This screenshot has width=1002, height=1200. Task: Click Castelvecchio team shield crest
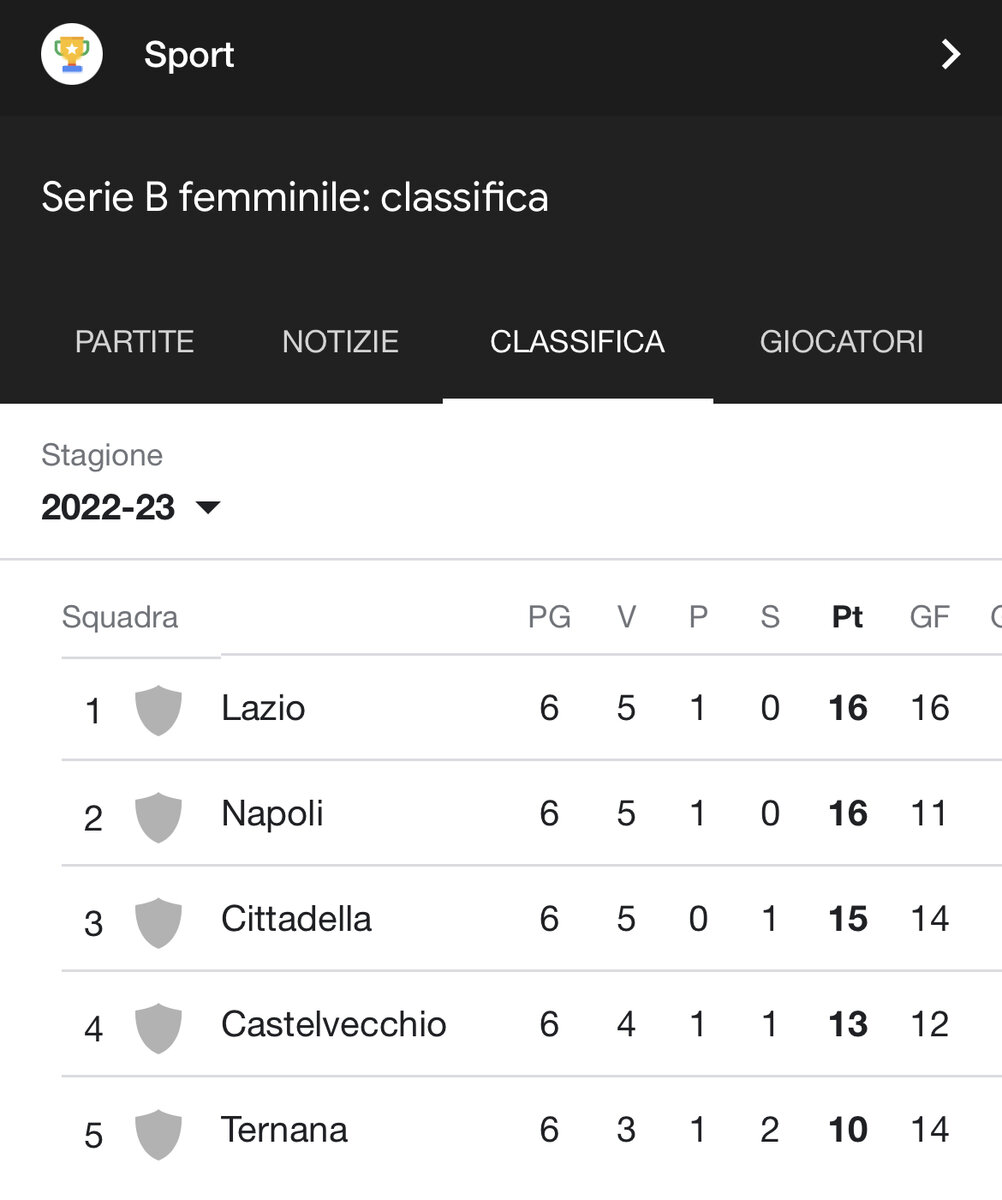click(x=158, y=1027)
